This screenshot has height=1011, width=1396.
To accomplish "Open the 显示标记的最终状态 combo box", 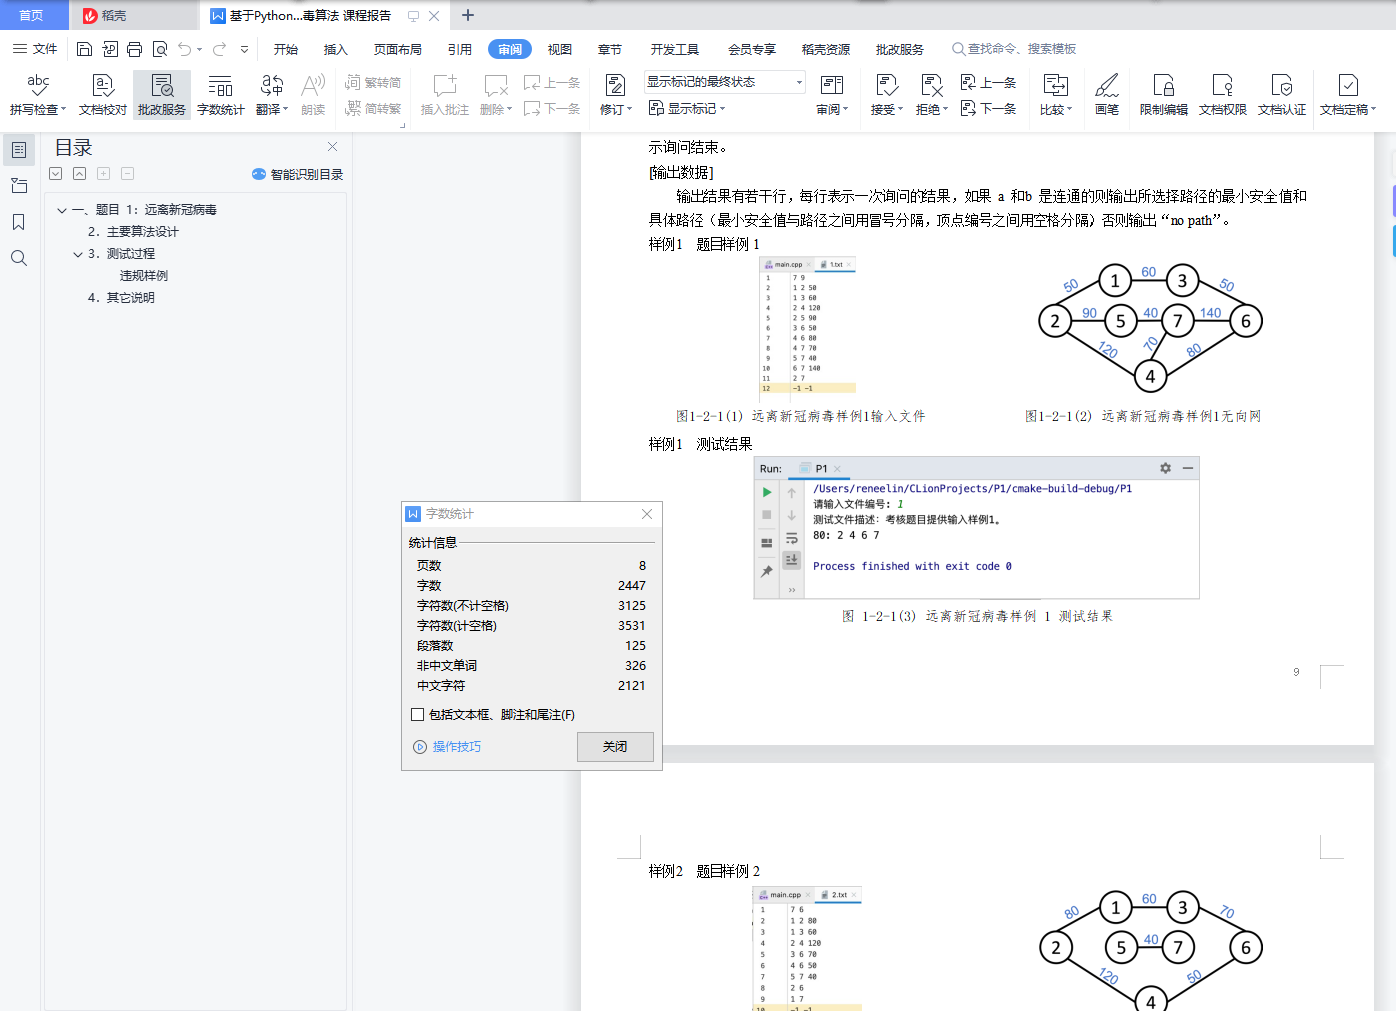I will coord(725,82).
